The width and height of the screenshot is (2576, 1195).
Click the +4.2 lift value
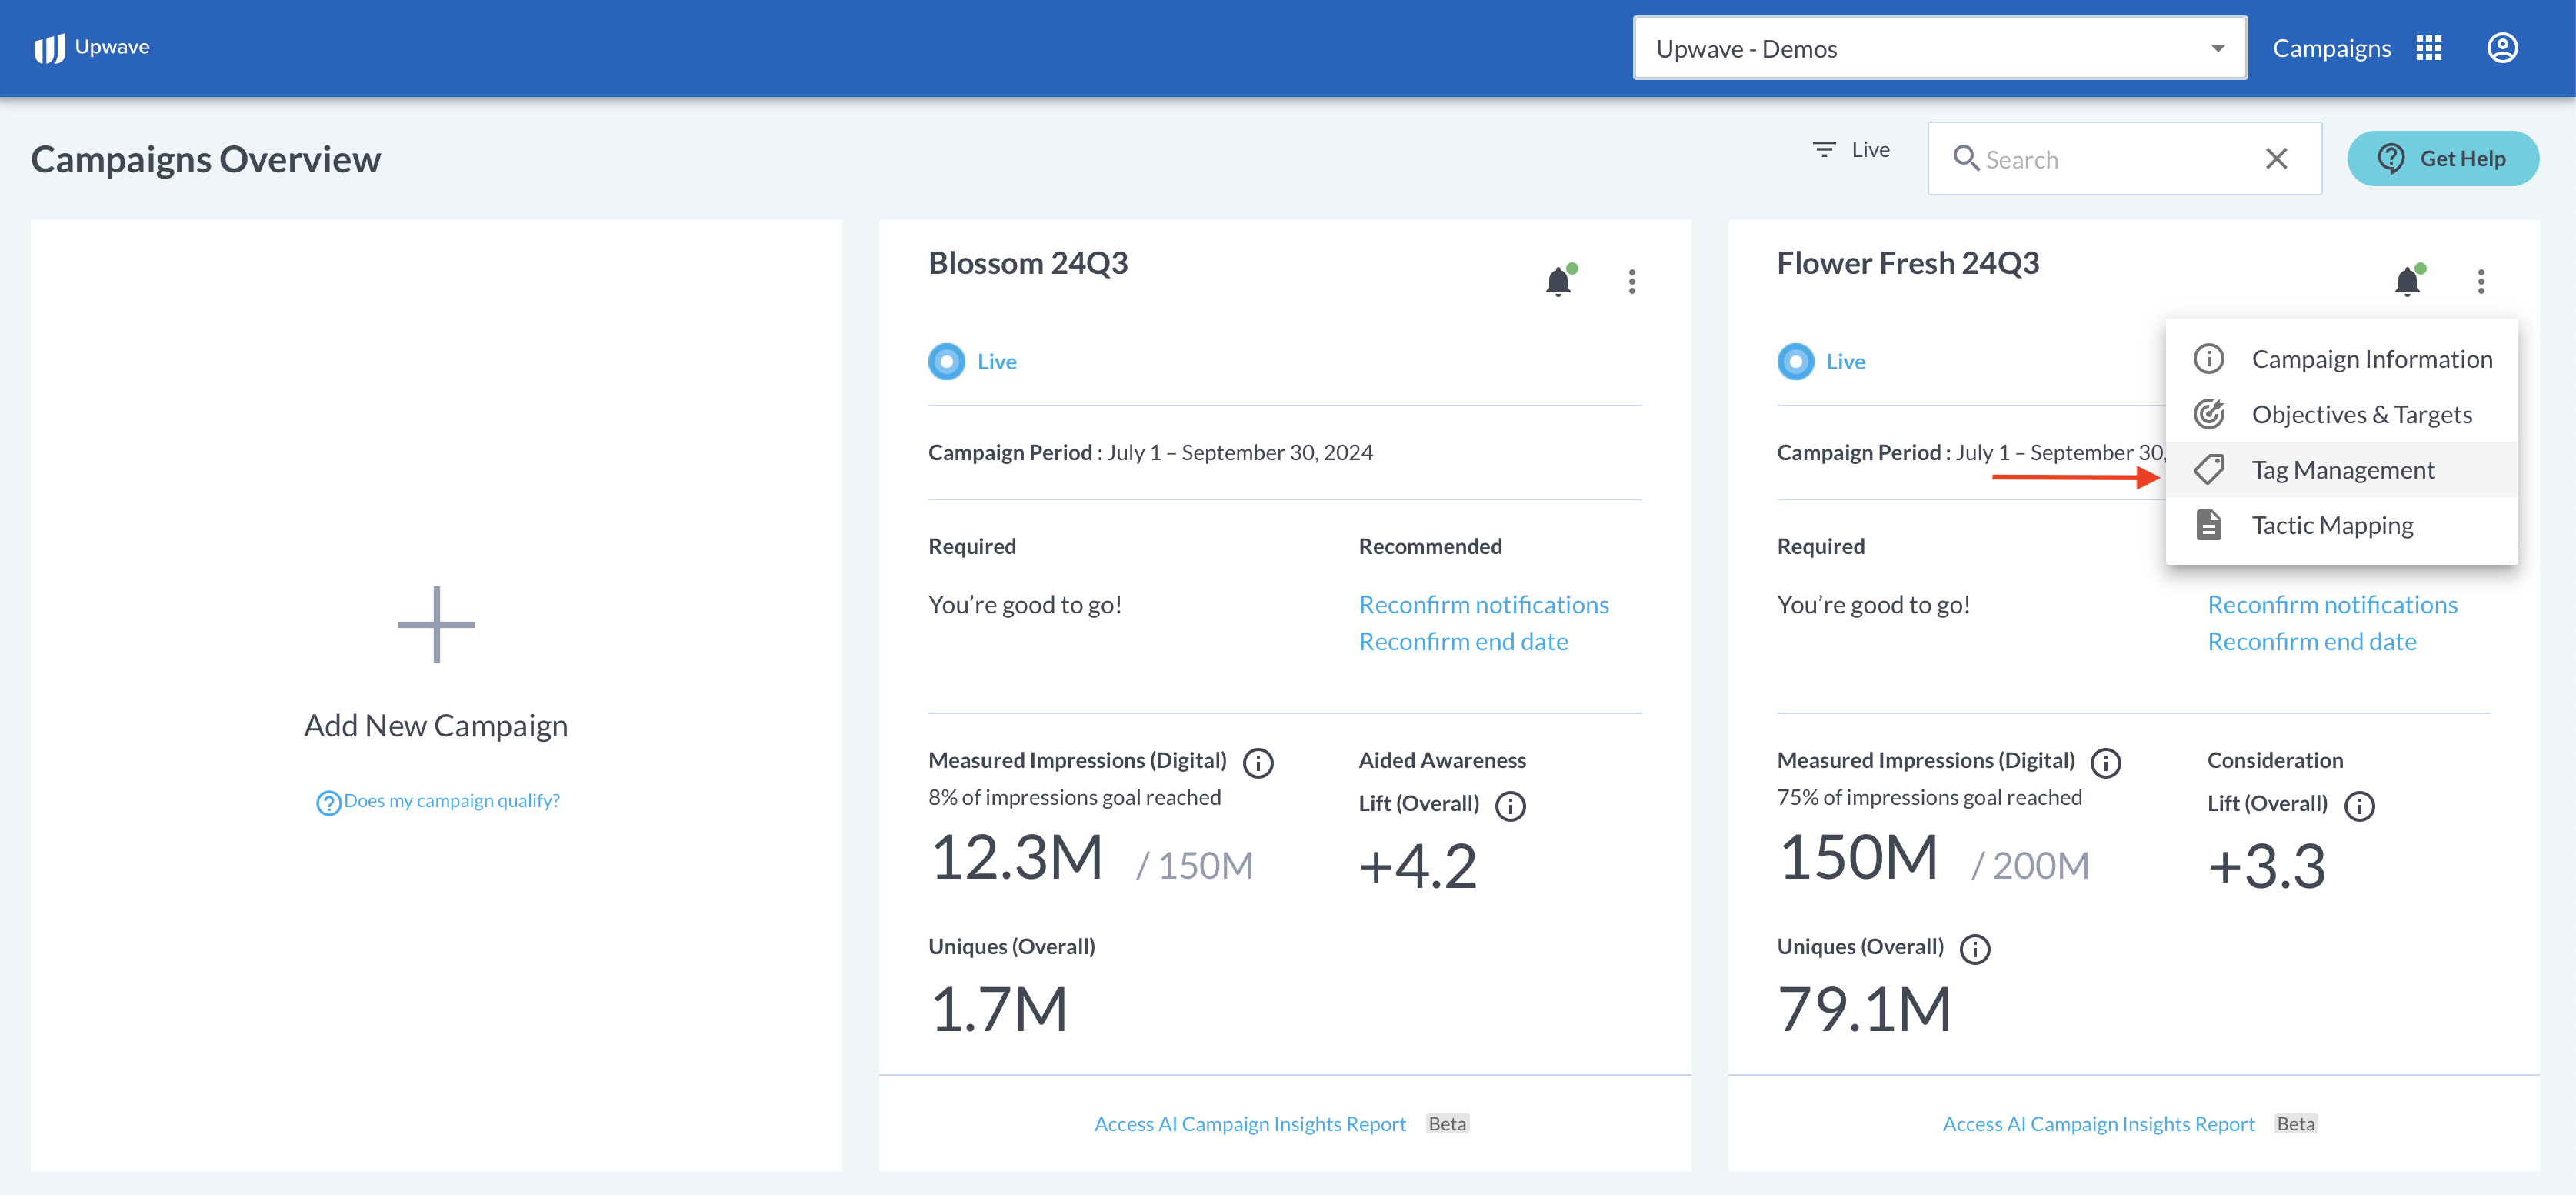tap(1417, 866)
